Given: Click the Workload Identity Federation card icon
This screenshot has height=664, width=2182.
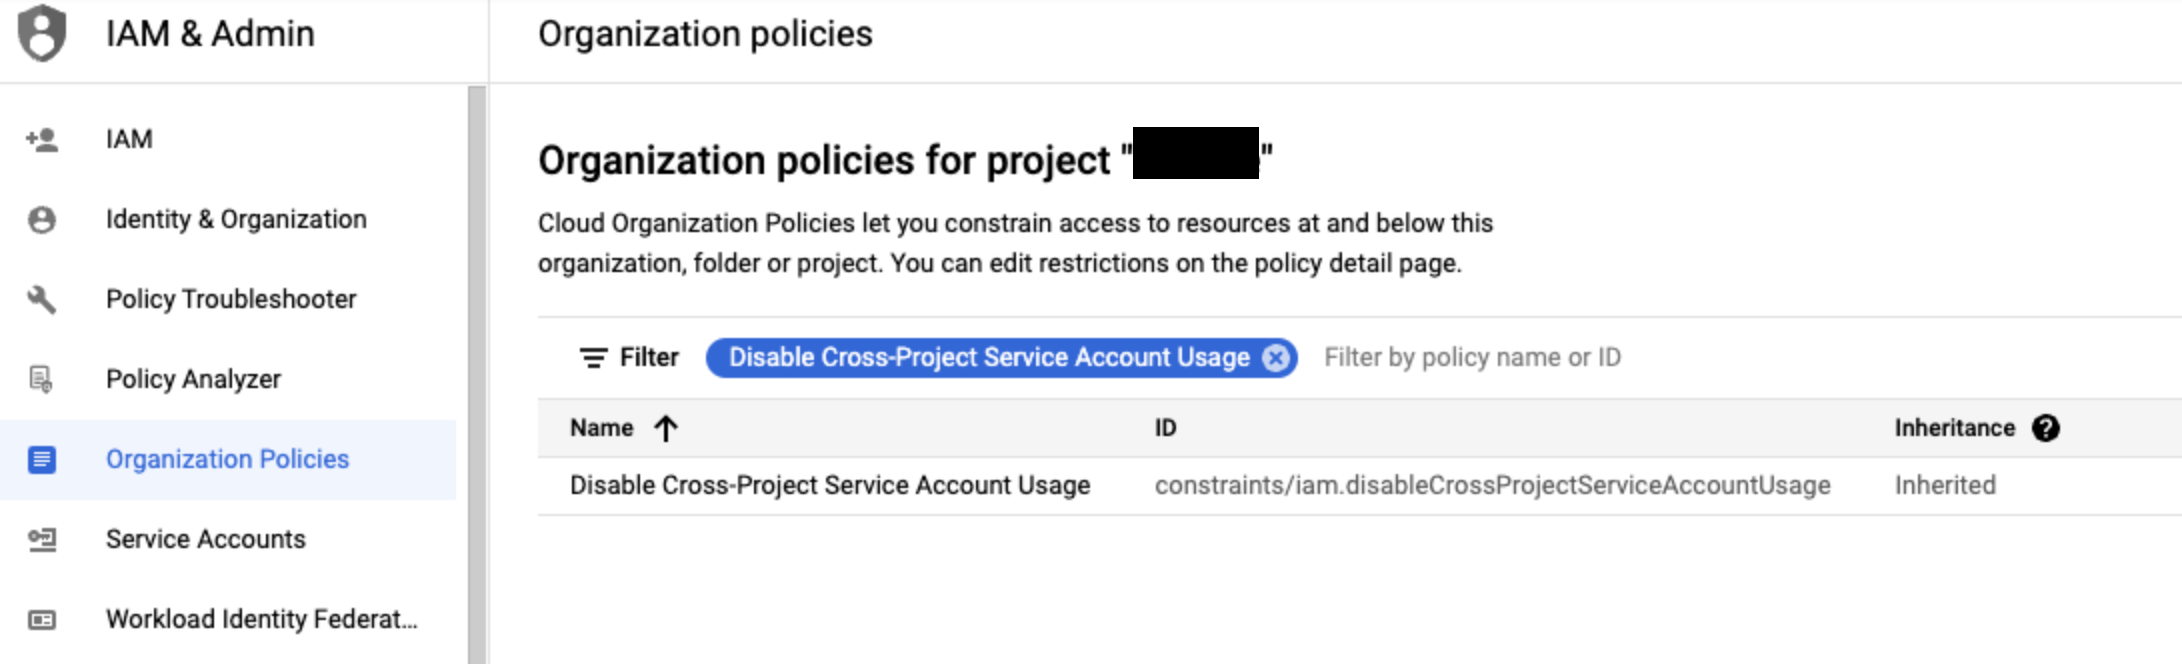Looking at the screenshot, I should (x=42, y=619).
